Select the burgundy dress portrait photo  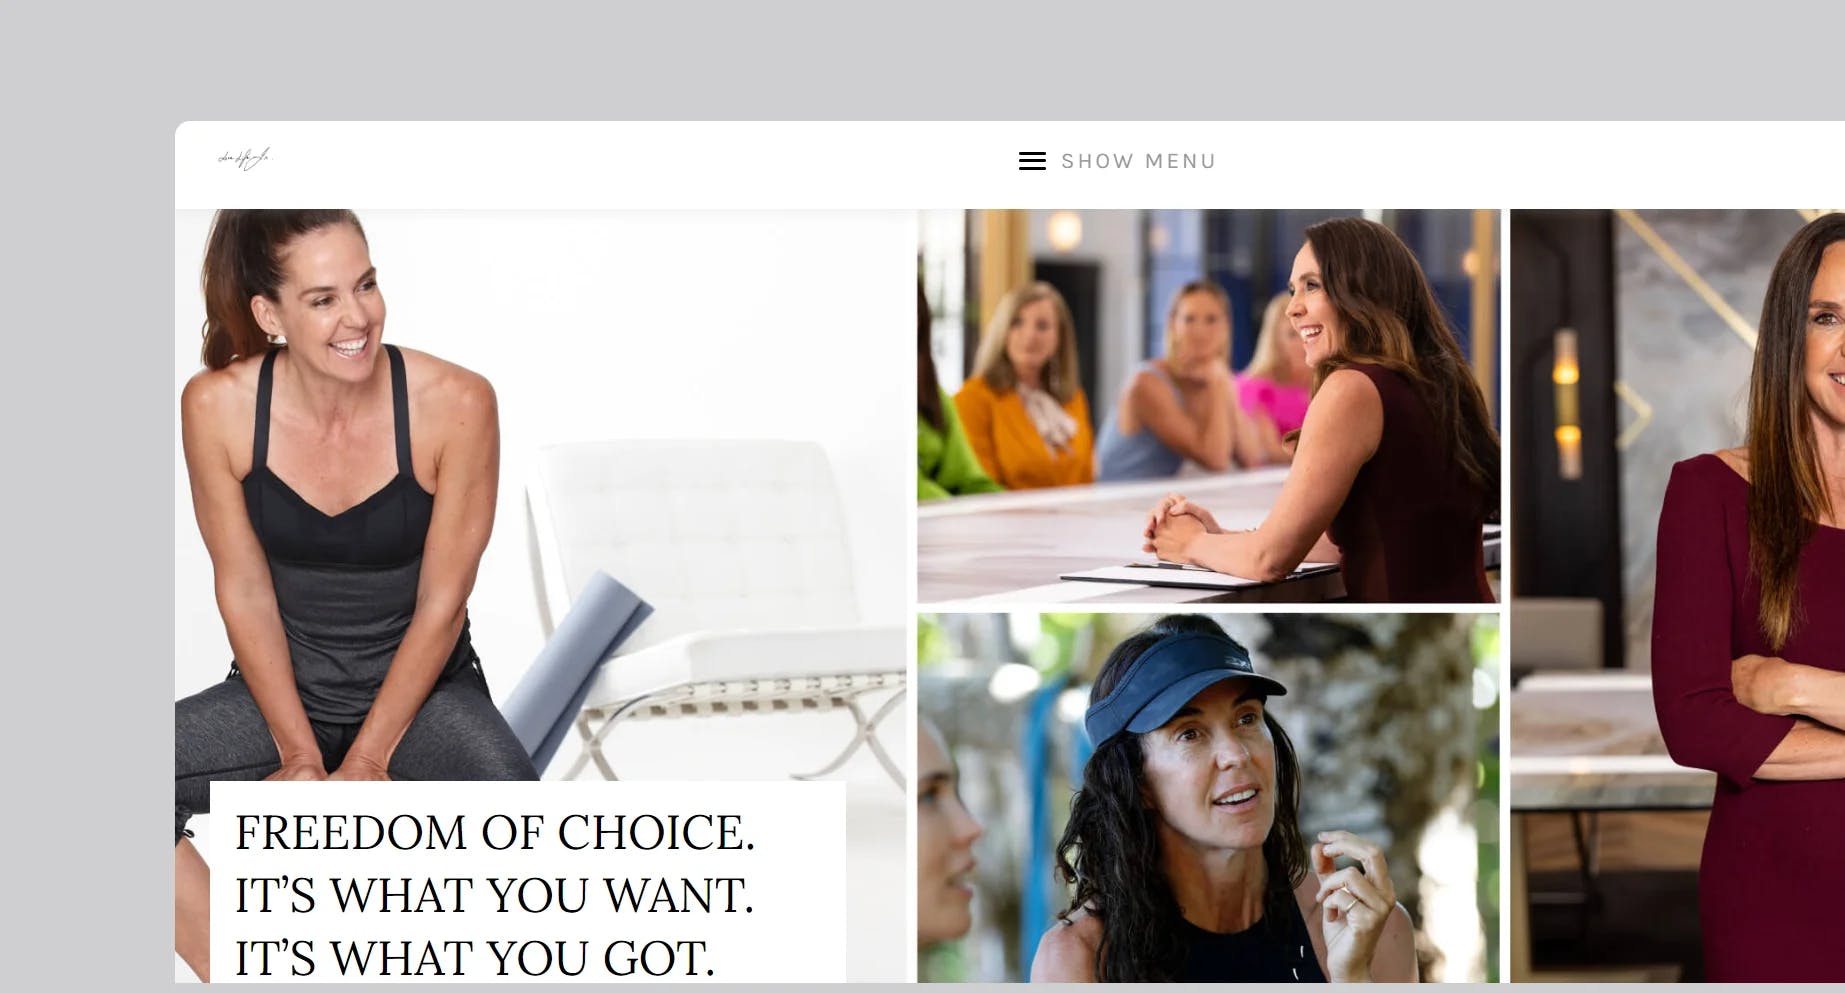pyautogui.click(x=1677, y=595)
